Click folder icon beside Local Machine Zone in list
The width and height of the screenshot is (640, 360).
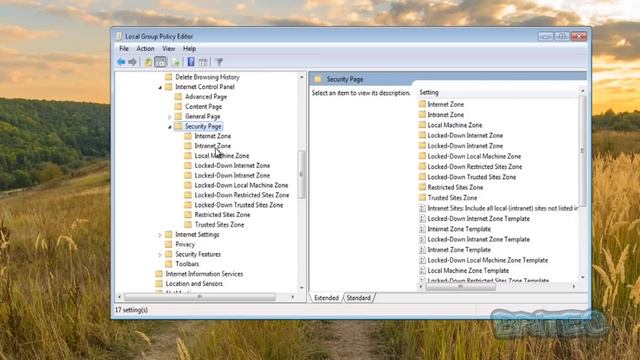(422, 125)
